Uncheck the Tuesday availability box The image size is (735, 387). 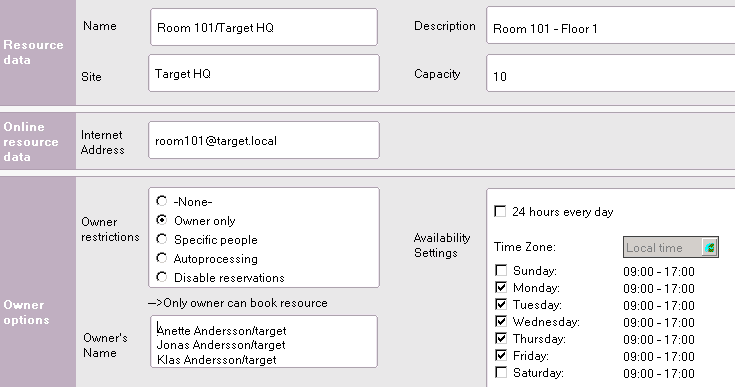pos(501,304)
